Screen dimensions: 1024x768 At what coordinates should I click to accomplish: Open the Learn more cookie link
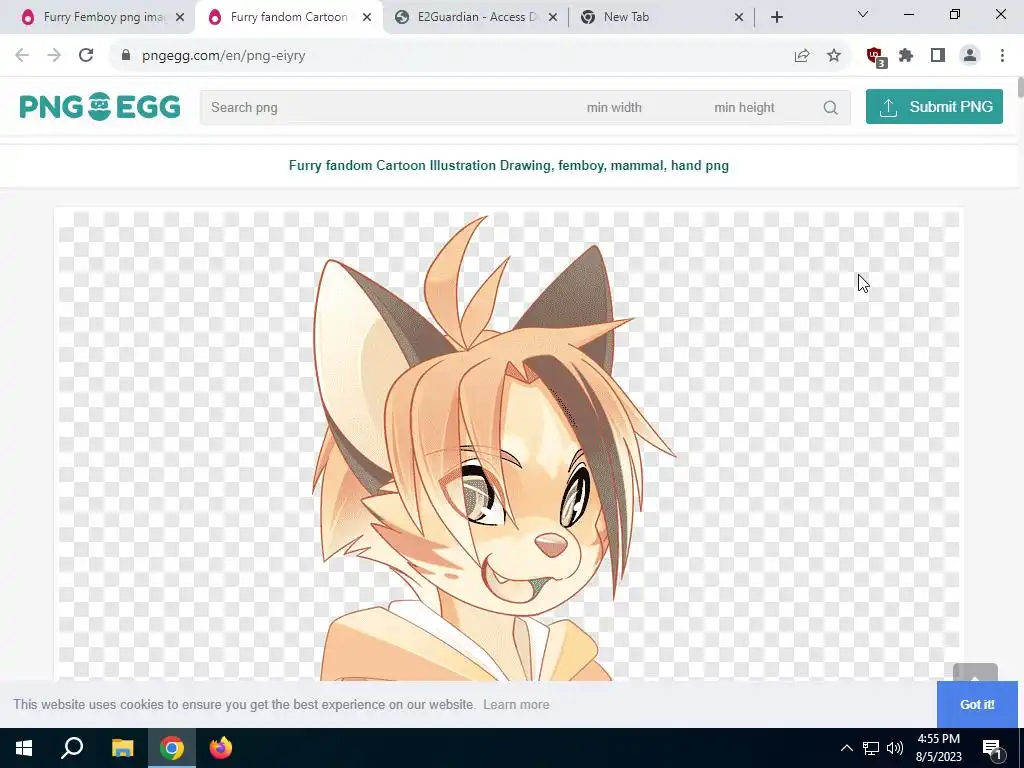pos(516,705)
